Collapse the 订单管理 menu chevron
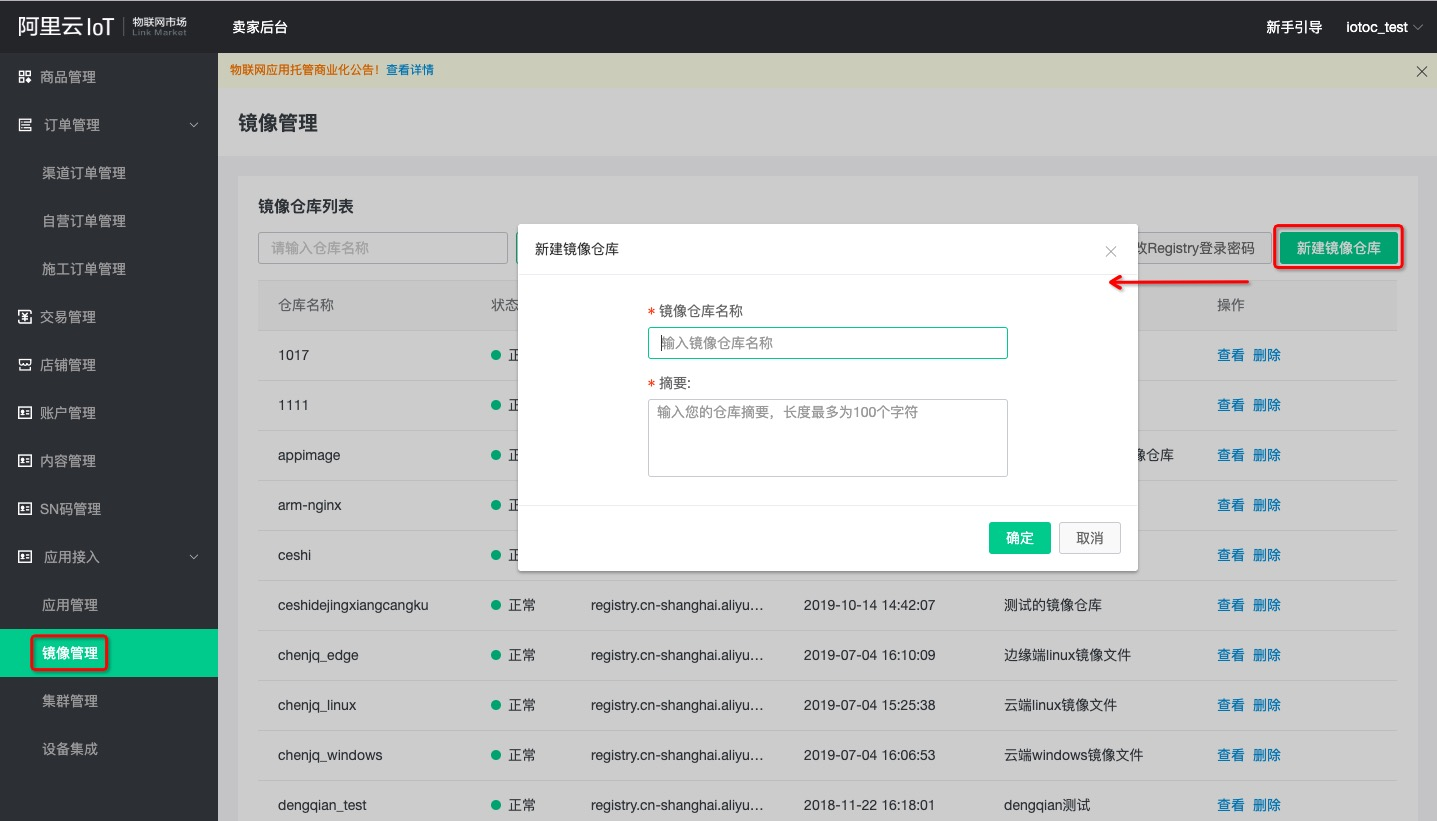Image resolution: width=1437 pixels, height=821 pixels. tap(194, 125)
